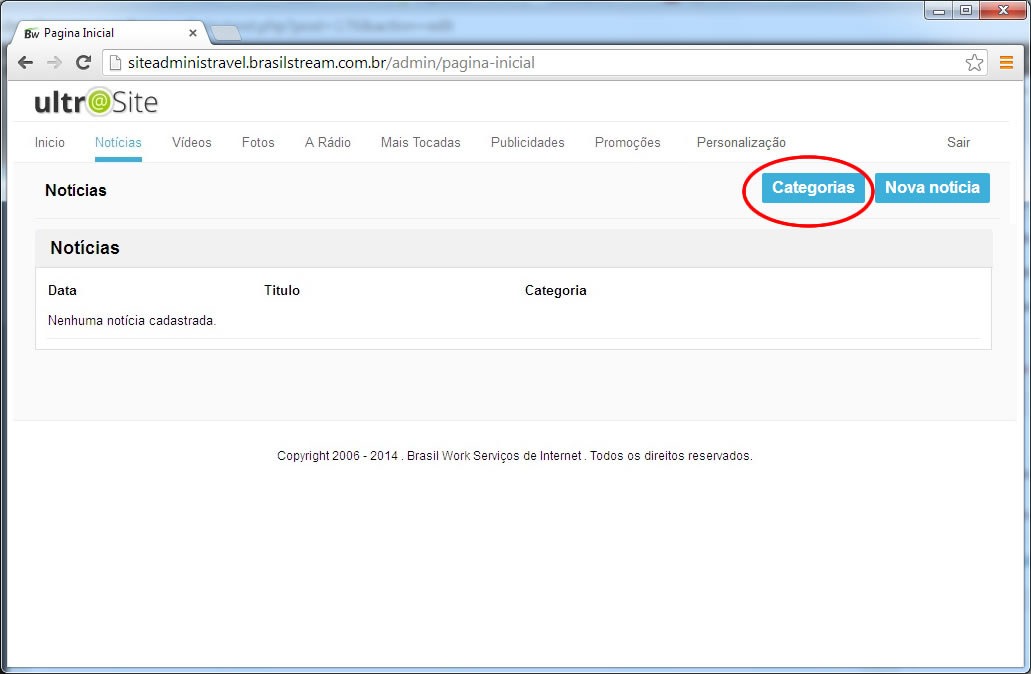This screenshot has height=674, width=1031.
Task: Go to the Fotos section
Action: (258, 143)
